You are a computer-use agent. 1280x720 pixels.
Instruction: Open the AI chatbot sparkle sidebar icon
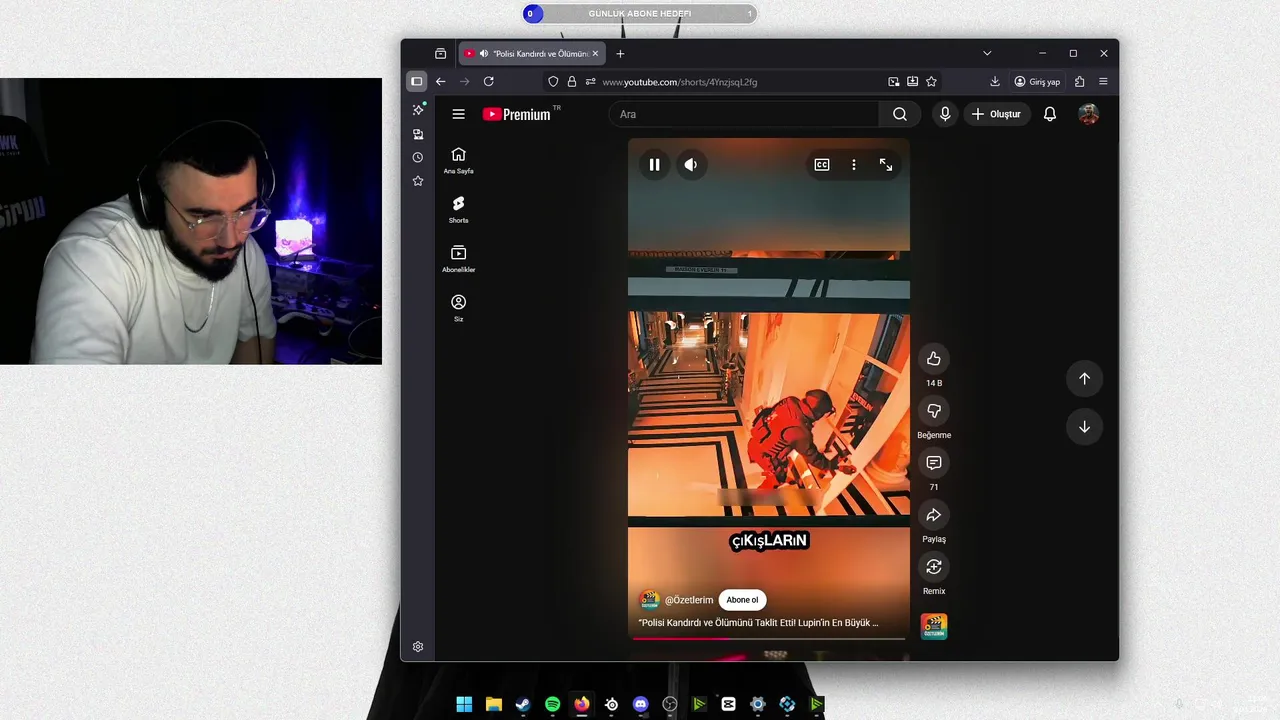418,109
